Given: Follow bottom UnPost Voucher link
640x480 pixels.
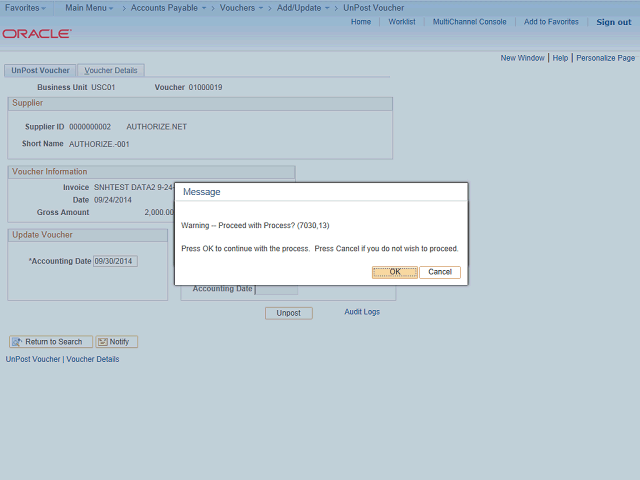Looking at the screenshot, I should point(33,359).
